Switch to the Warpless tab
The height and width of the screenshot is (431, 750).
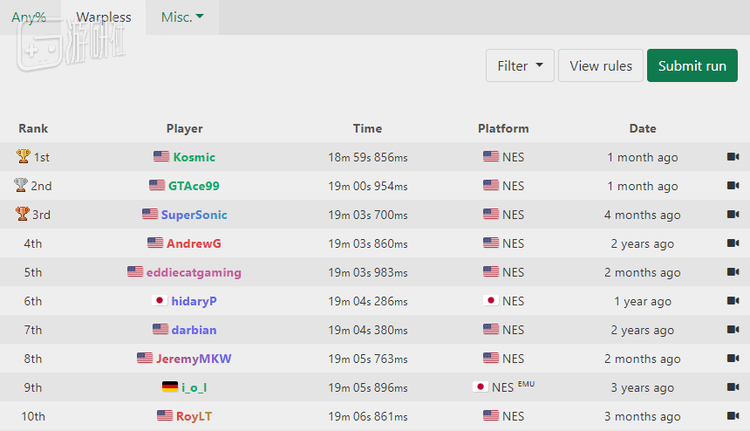click(104, 17)
